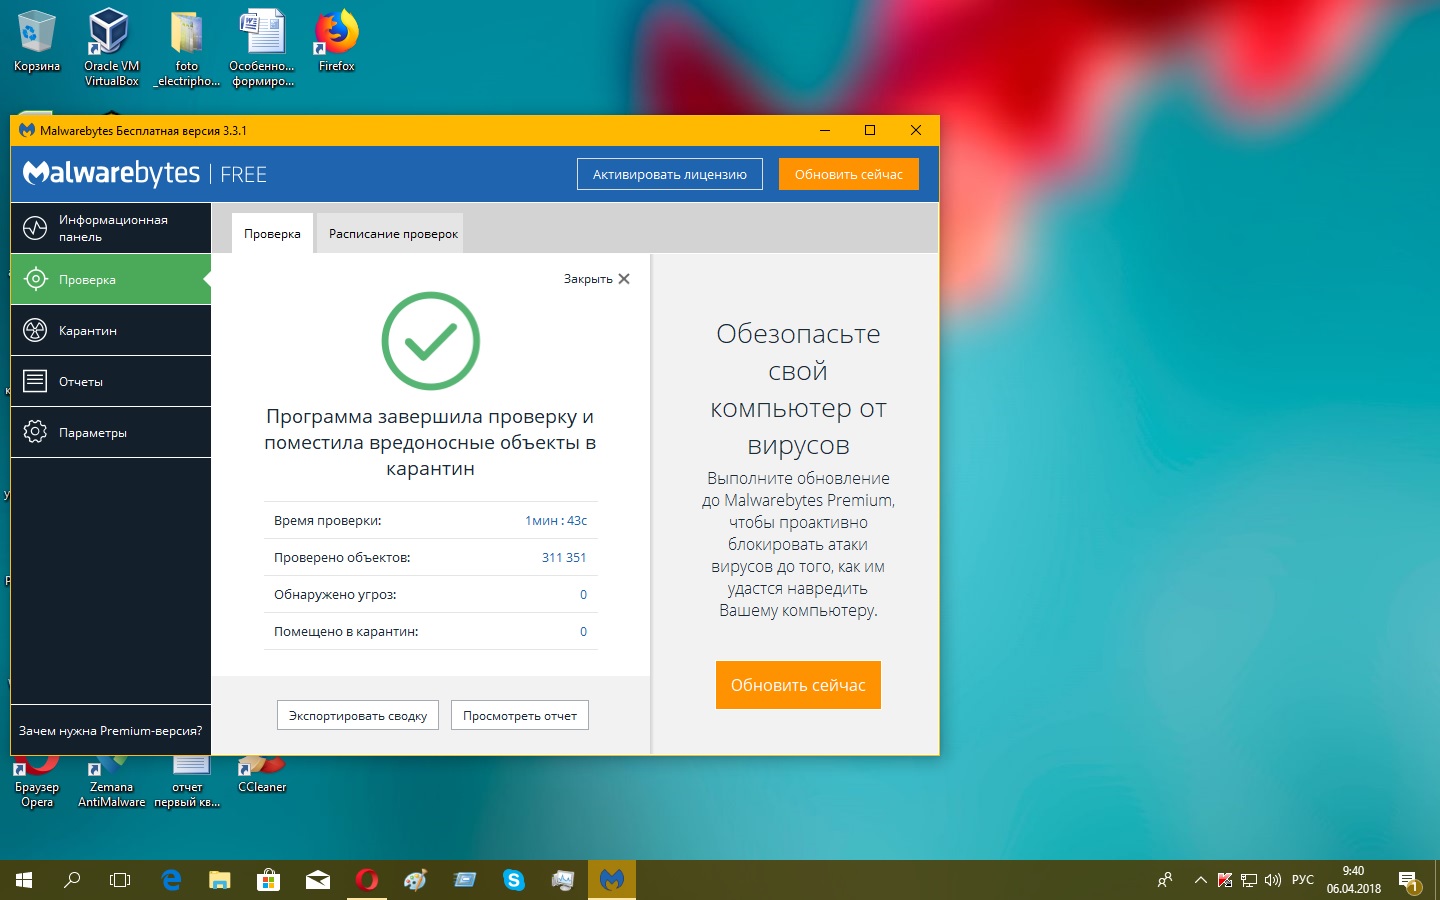This screenshot has width=1440, height=900.
Task: Open the clock showing 9:40 06.04.2018
Action: click(x=1354, y=880)
